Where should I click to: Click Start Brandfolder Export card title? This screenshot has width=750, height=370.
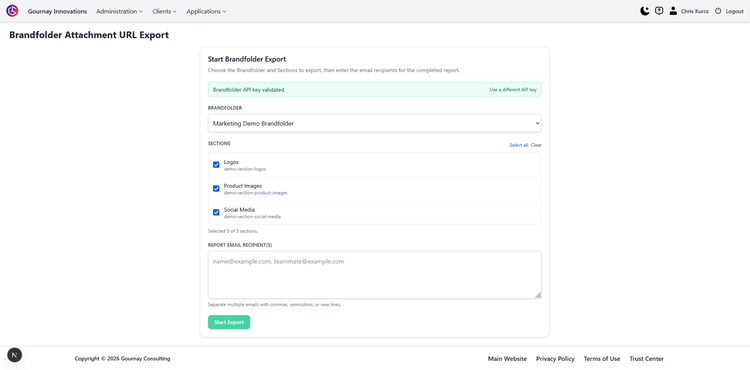[x=247, y=59]
